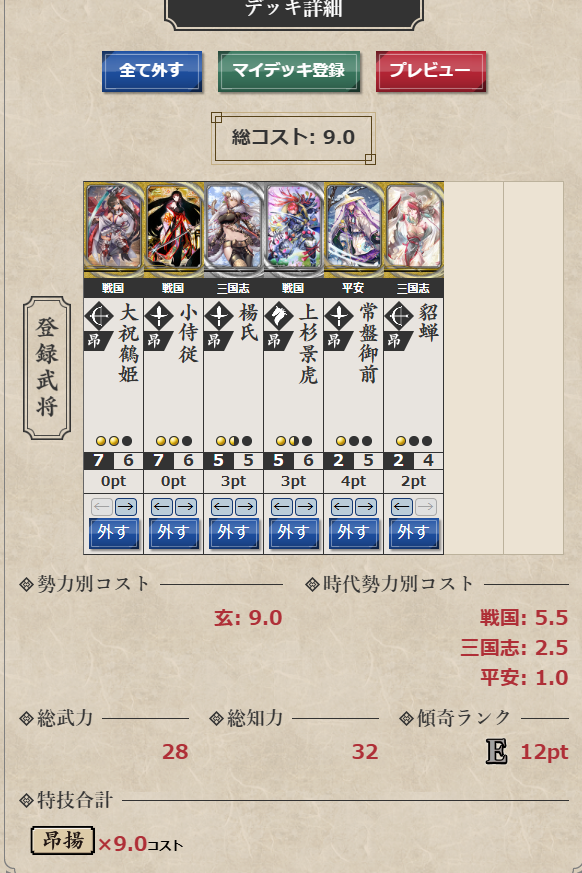Click right arrow under 常盤御前

pyautogui.click(x=365, y=507)
